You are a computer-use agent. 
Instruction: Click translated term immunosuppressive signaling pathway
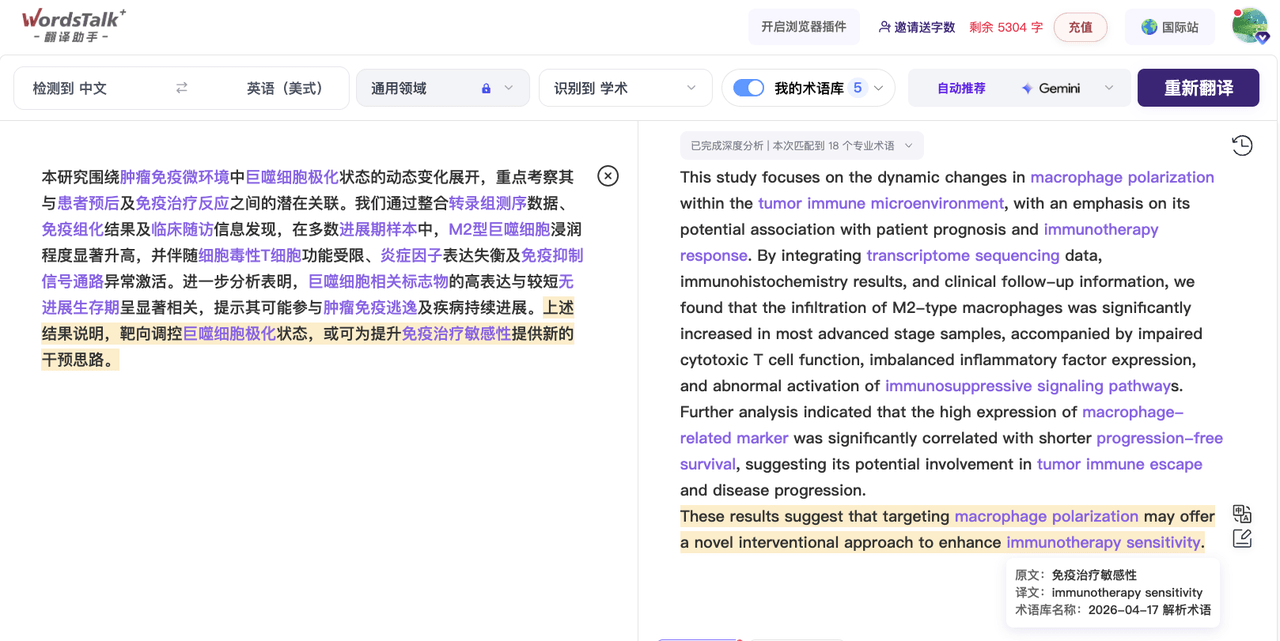1027,385
